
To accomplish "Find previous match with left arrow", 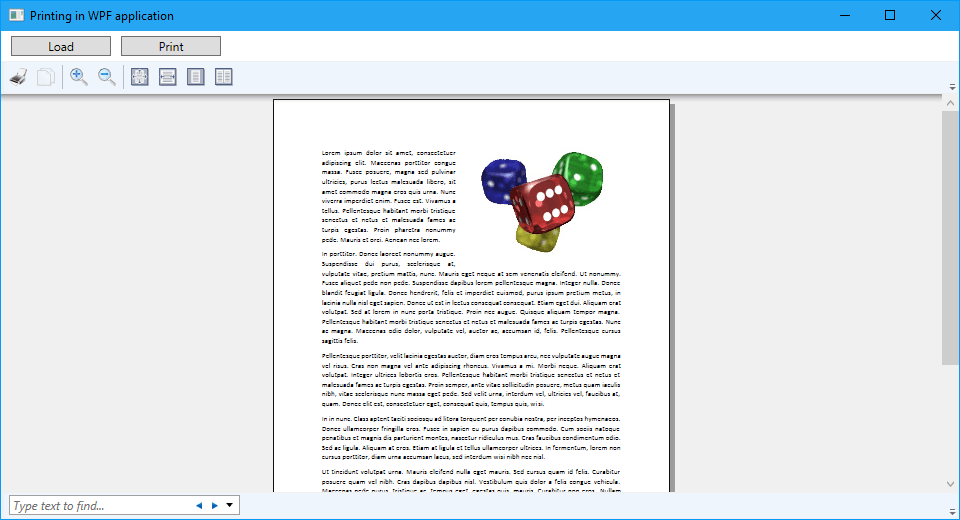I will point(199,506).
